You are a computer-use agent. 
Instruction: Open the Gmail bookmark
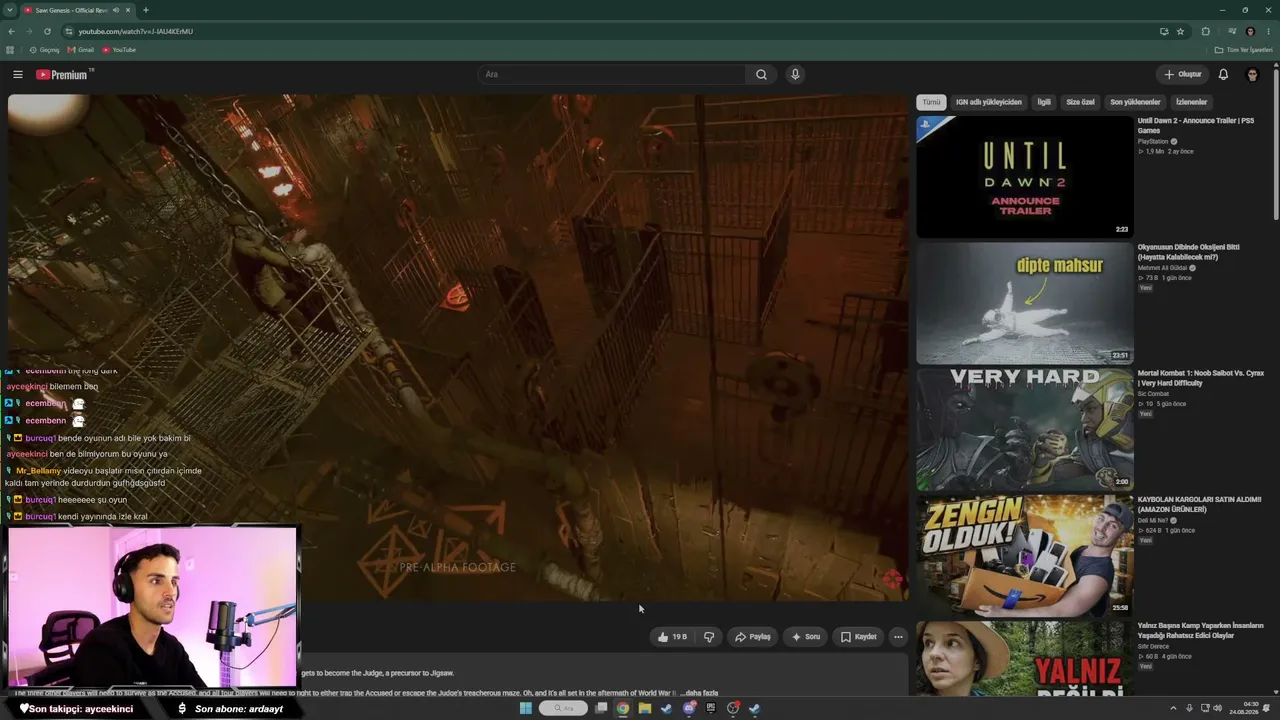tap(81, 50)
